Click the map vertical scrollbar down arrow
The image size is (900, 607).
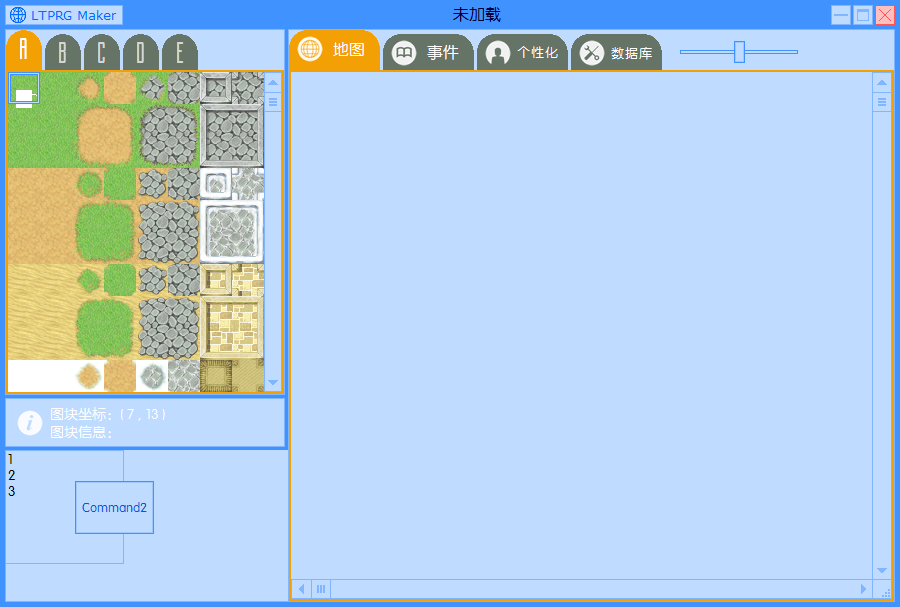click(882, 570)
